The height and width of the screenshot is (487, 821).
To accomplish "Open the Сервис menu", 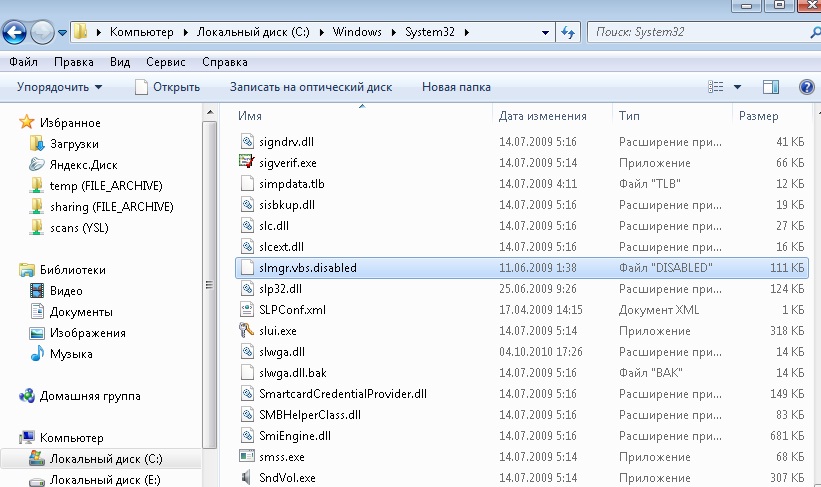I will (x=165, y=62).
